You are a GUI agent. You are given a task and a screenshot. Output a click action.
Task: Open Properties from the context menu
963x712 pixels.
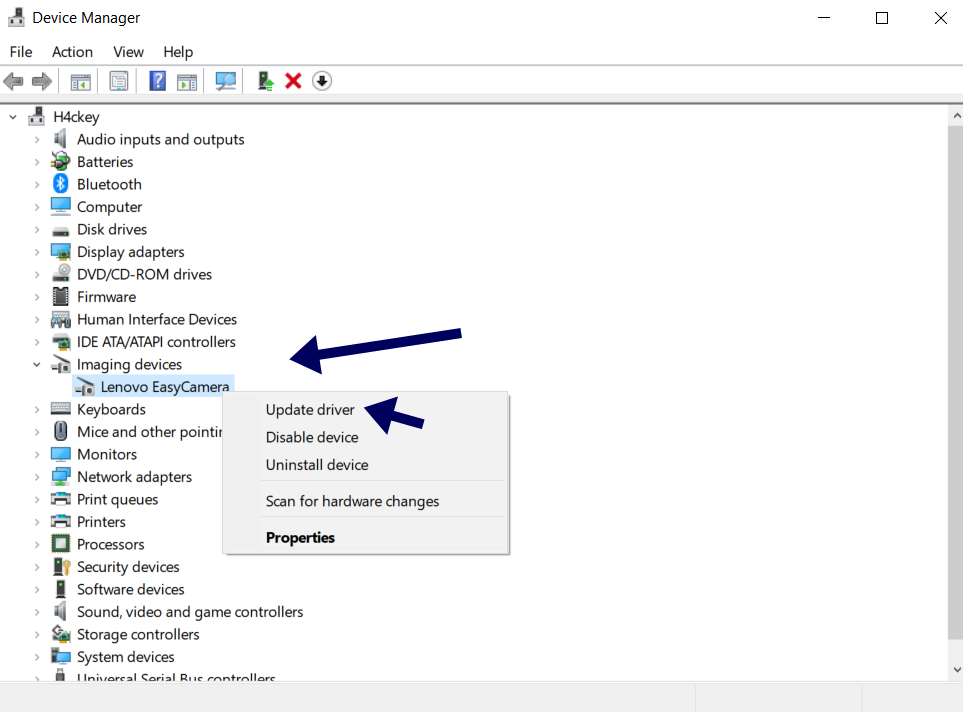(x=300, y=538)
